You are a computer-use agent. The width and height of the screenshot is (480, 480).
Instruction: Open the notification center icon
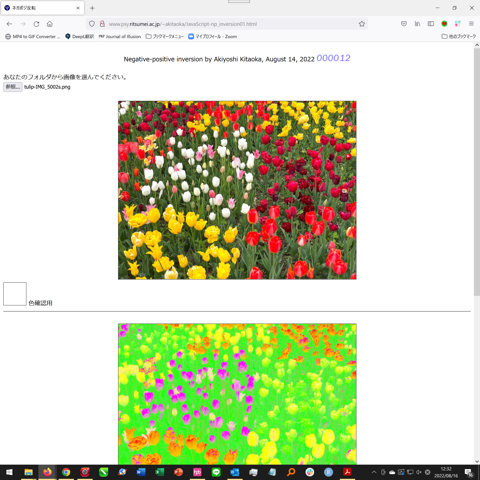pyautogui.click(x=469, y=472)
